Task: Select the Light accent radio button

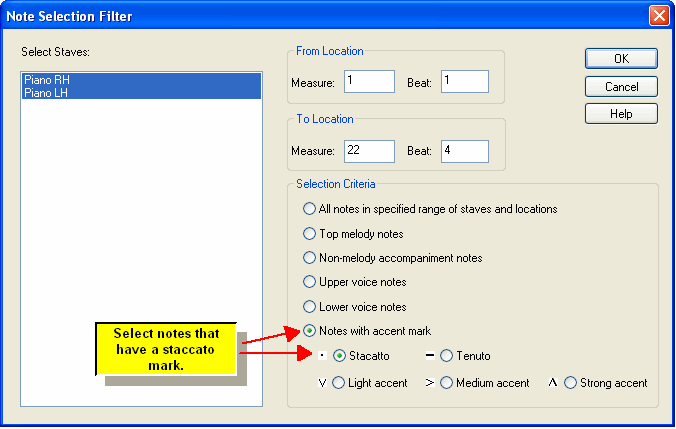Action: [339, 382]
